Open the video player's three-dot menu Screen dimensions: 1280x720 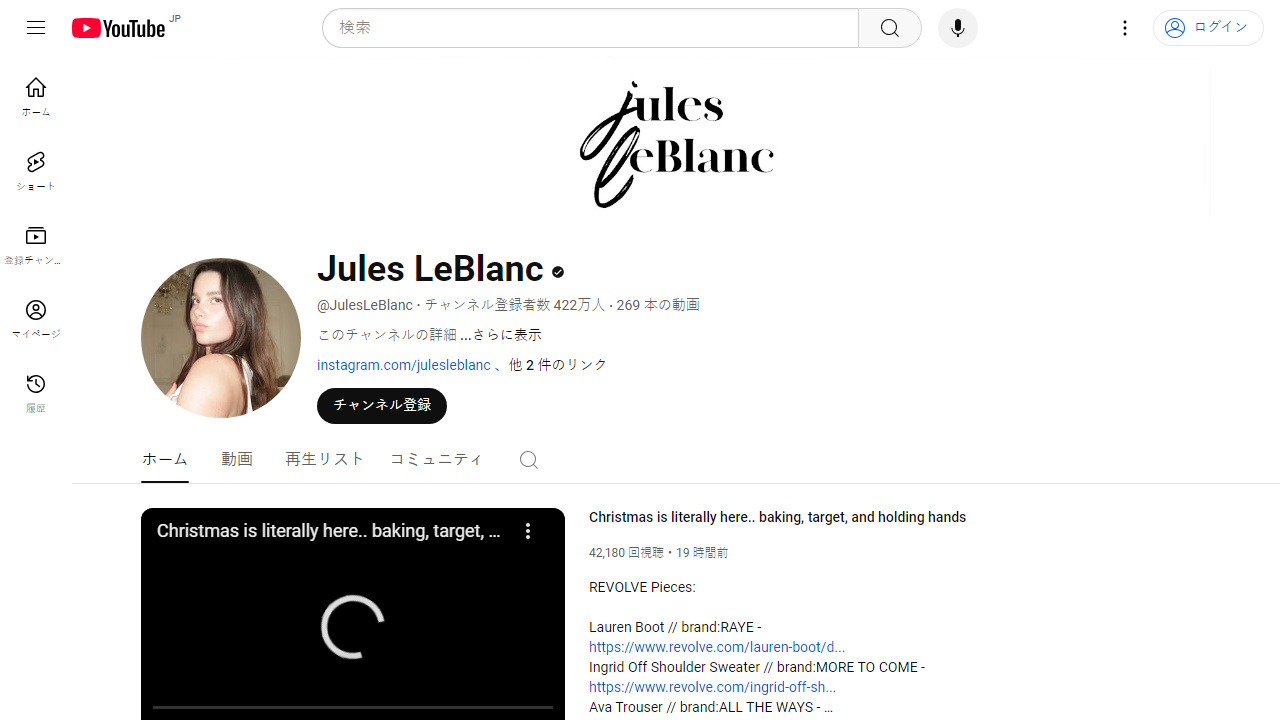point(528,531)
